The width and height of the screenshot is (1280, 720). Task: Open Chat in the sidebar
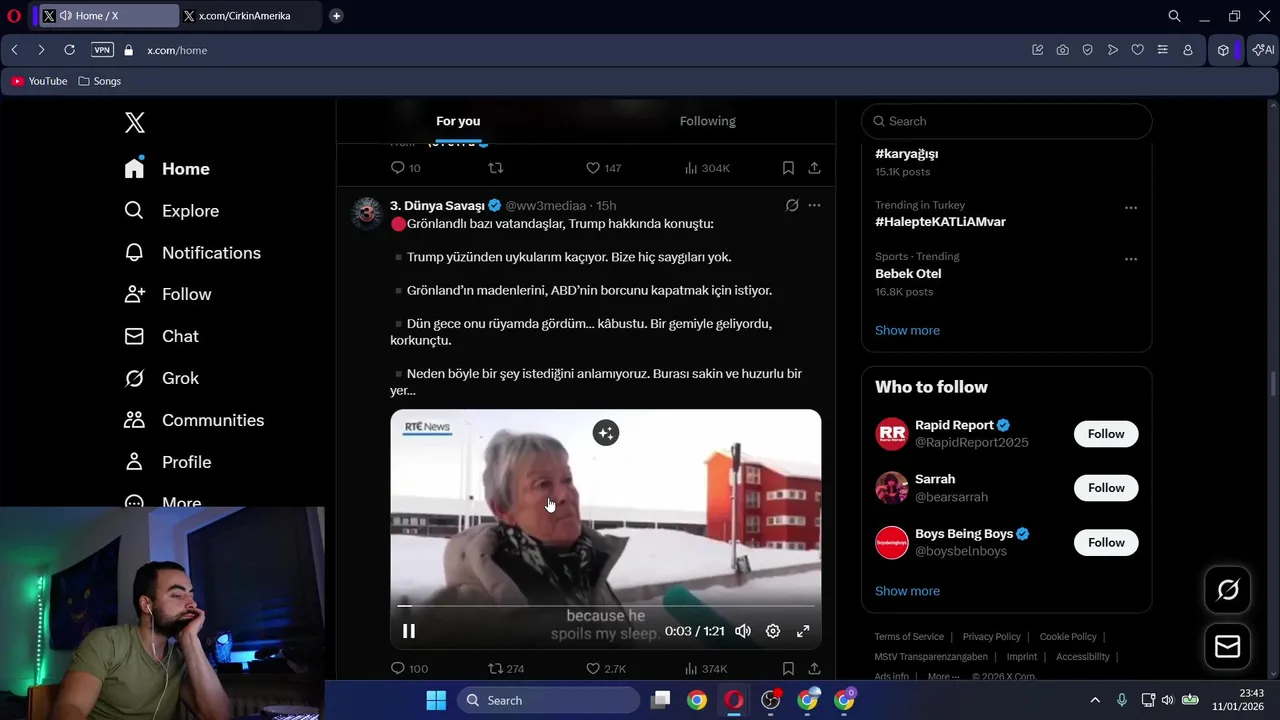(x=161, y=336)
